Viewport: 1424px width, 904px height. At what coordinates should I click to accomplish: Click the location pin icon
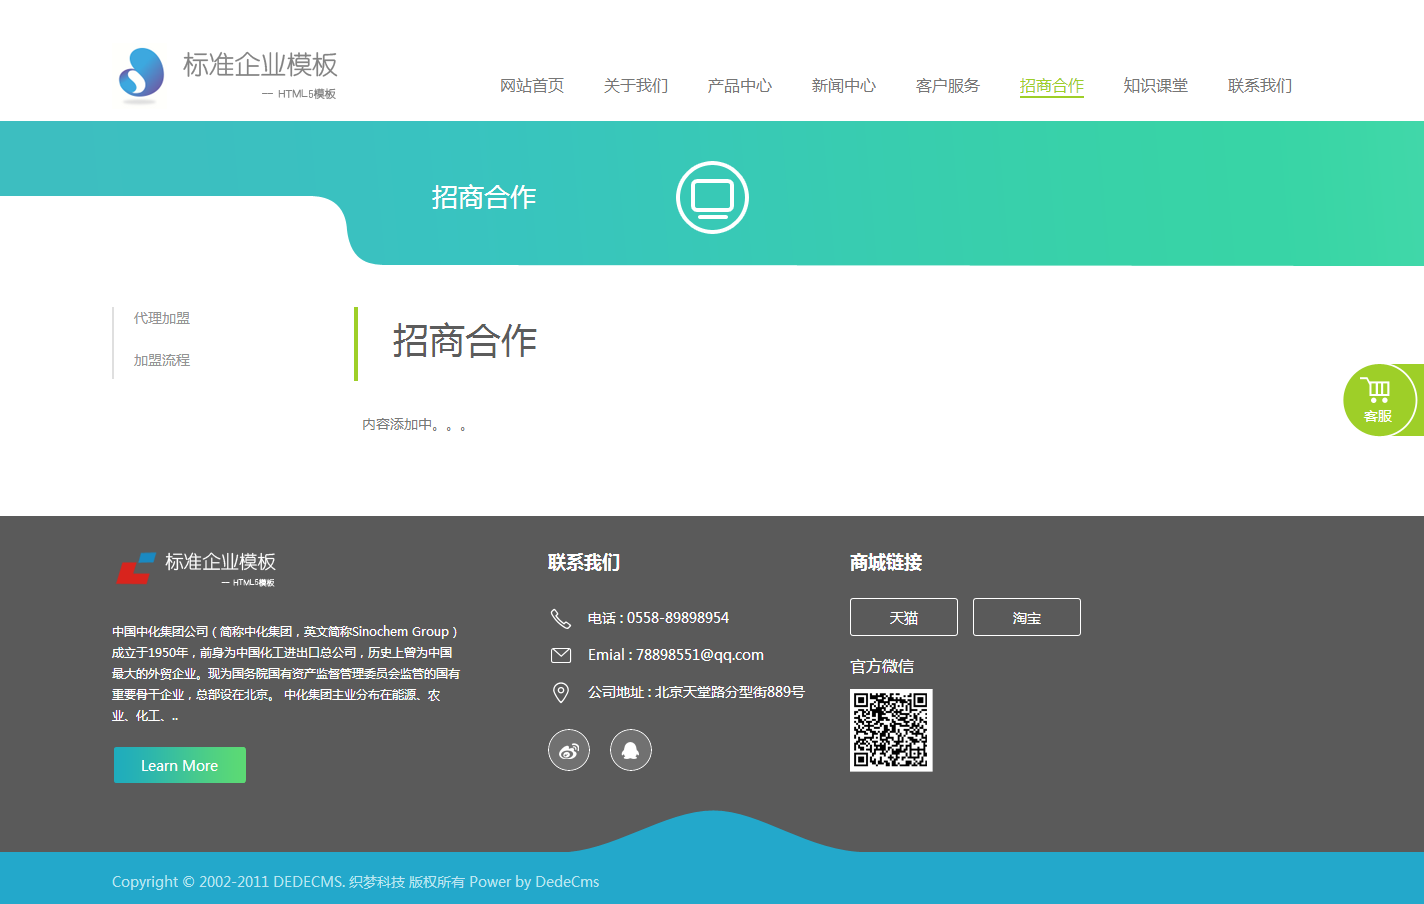(561, 692)
